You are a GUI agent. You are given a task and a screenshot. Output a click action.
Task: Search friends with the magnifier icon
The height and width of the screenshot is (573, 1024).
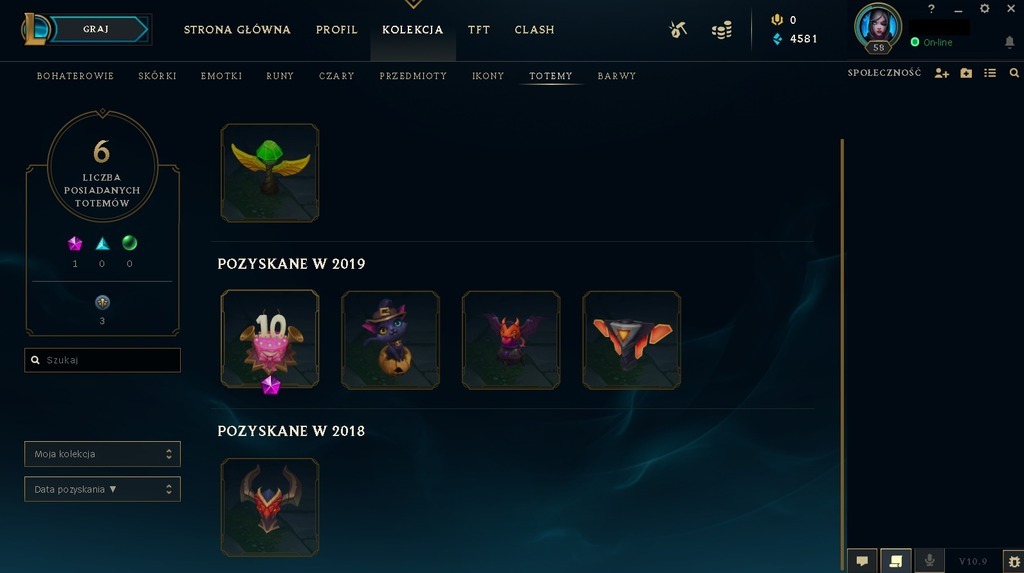(x=1014, y=73)
